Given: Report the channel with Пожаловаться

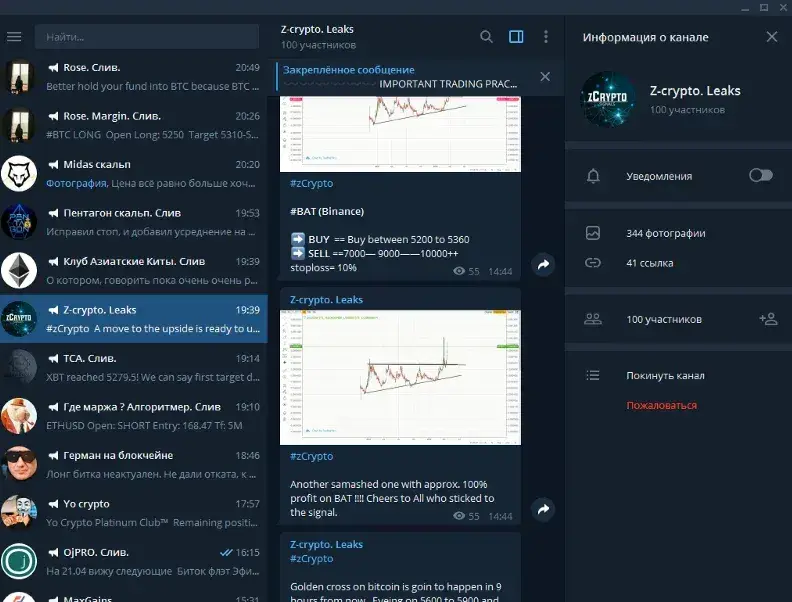Looking at the screenshot, I should (662, 406).
